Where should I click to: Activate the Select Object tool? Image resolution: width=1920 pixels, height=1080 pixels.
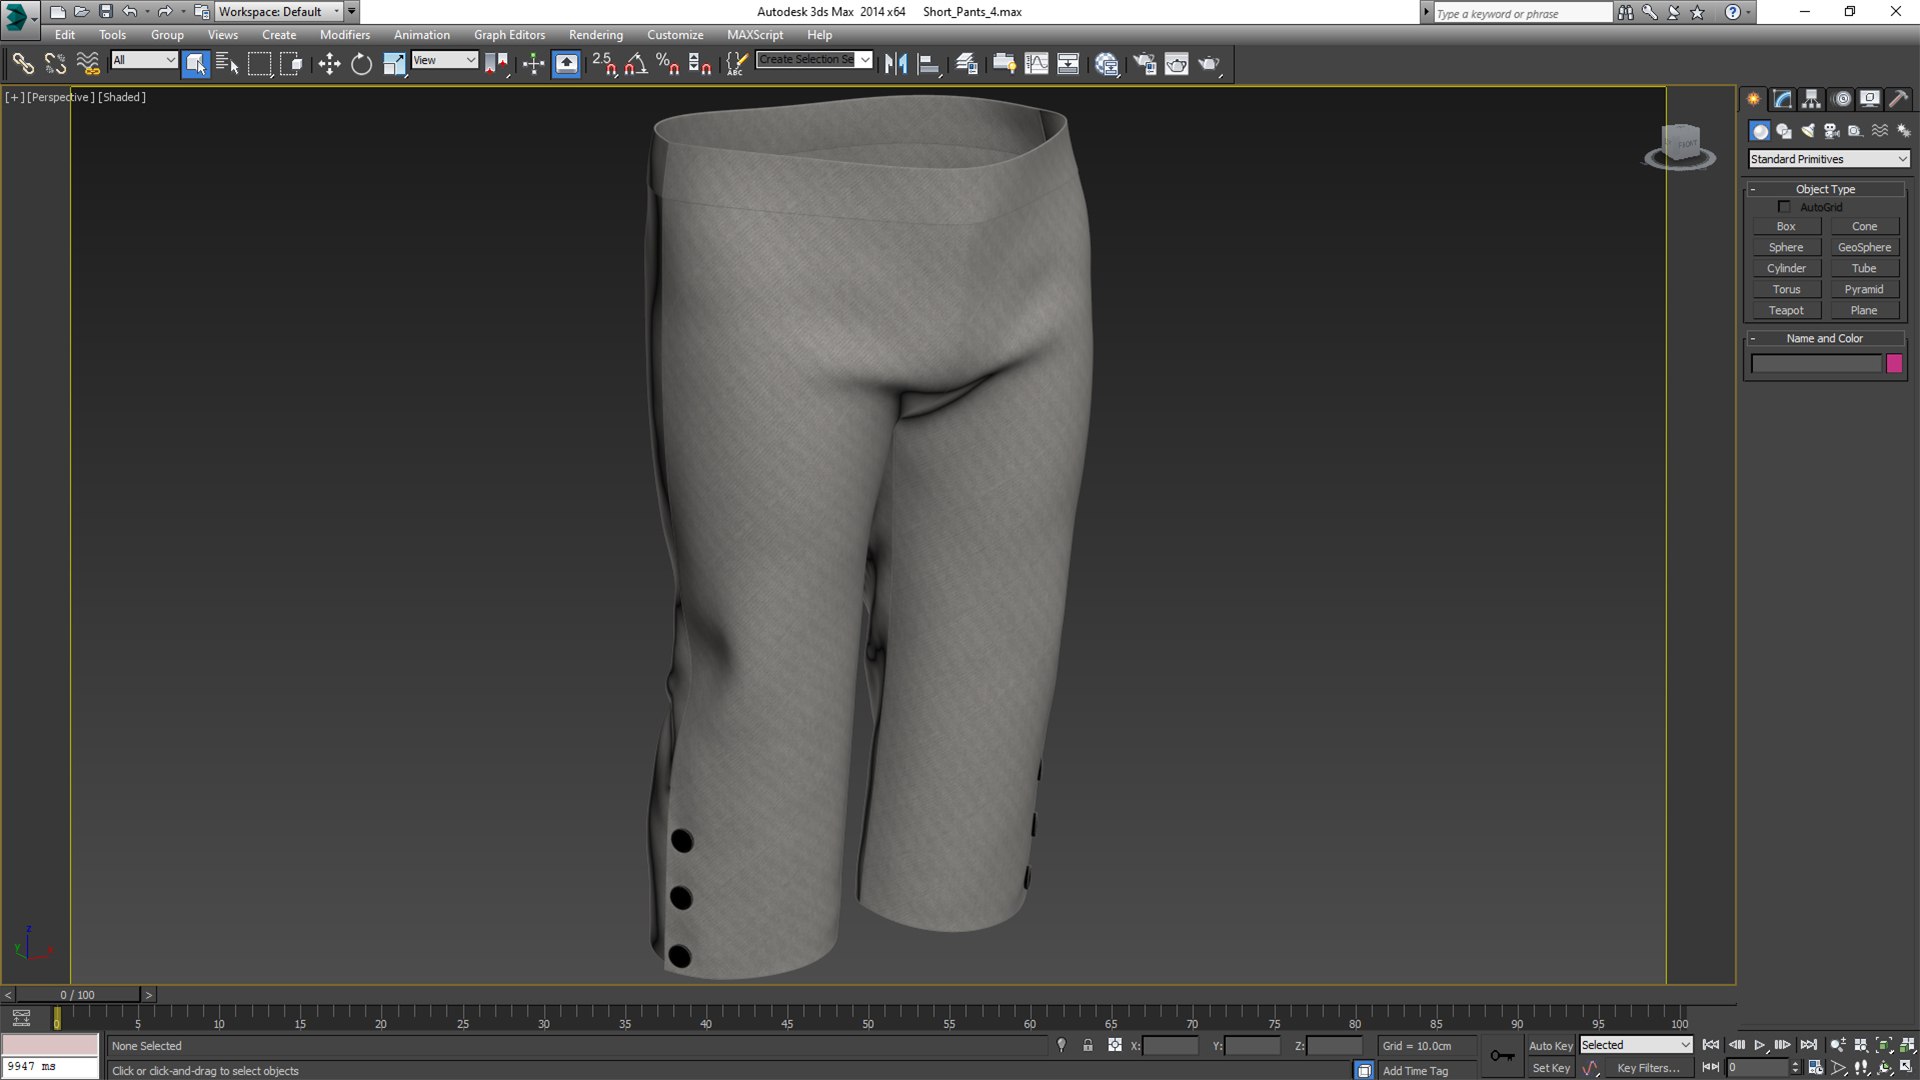pyautogui.click(x=196, y=64)
